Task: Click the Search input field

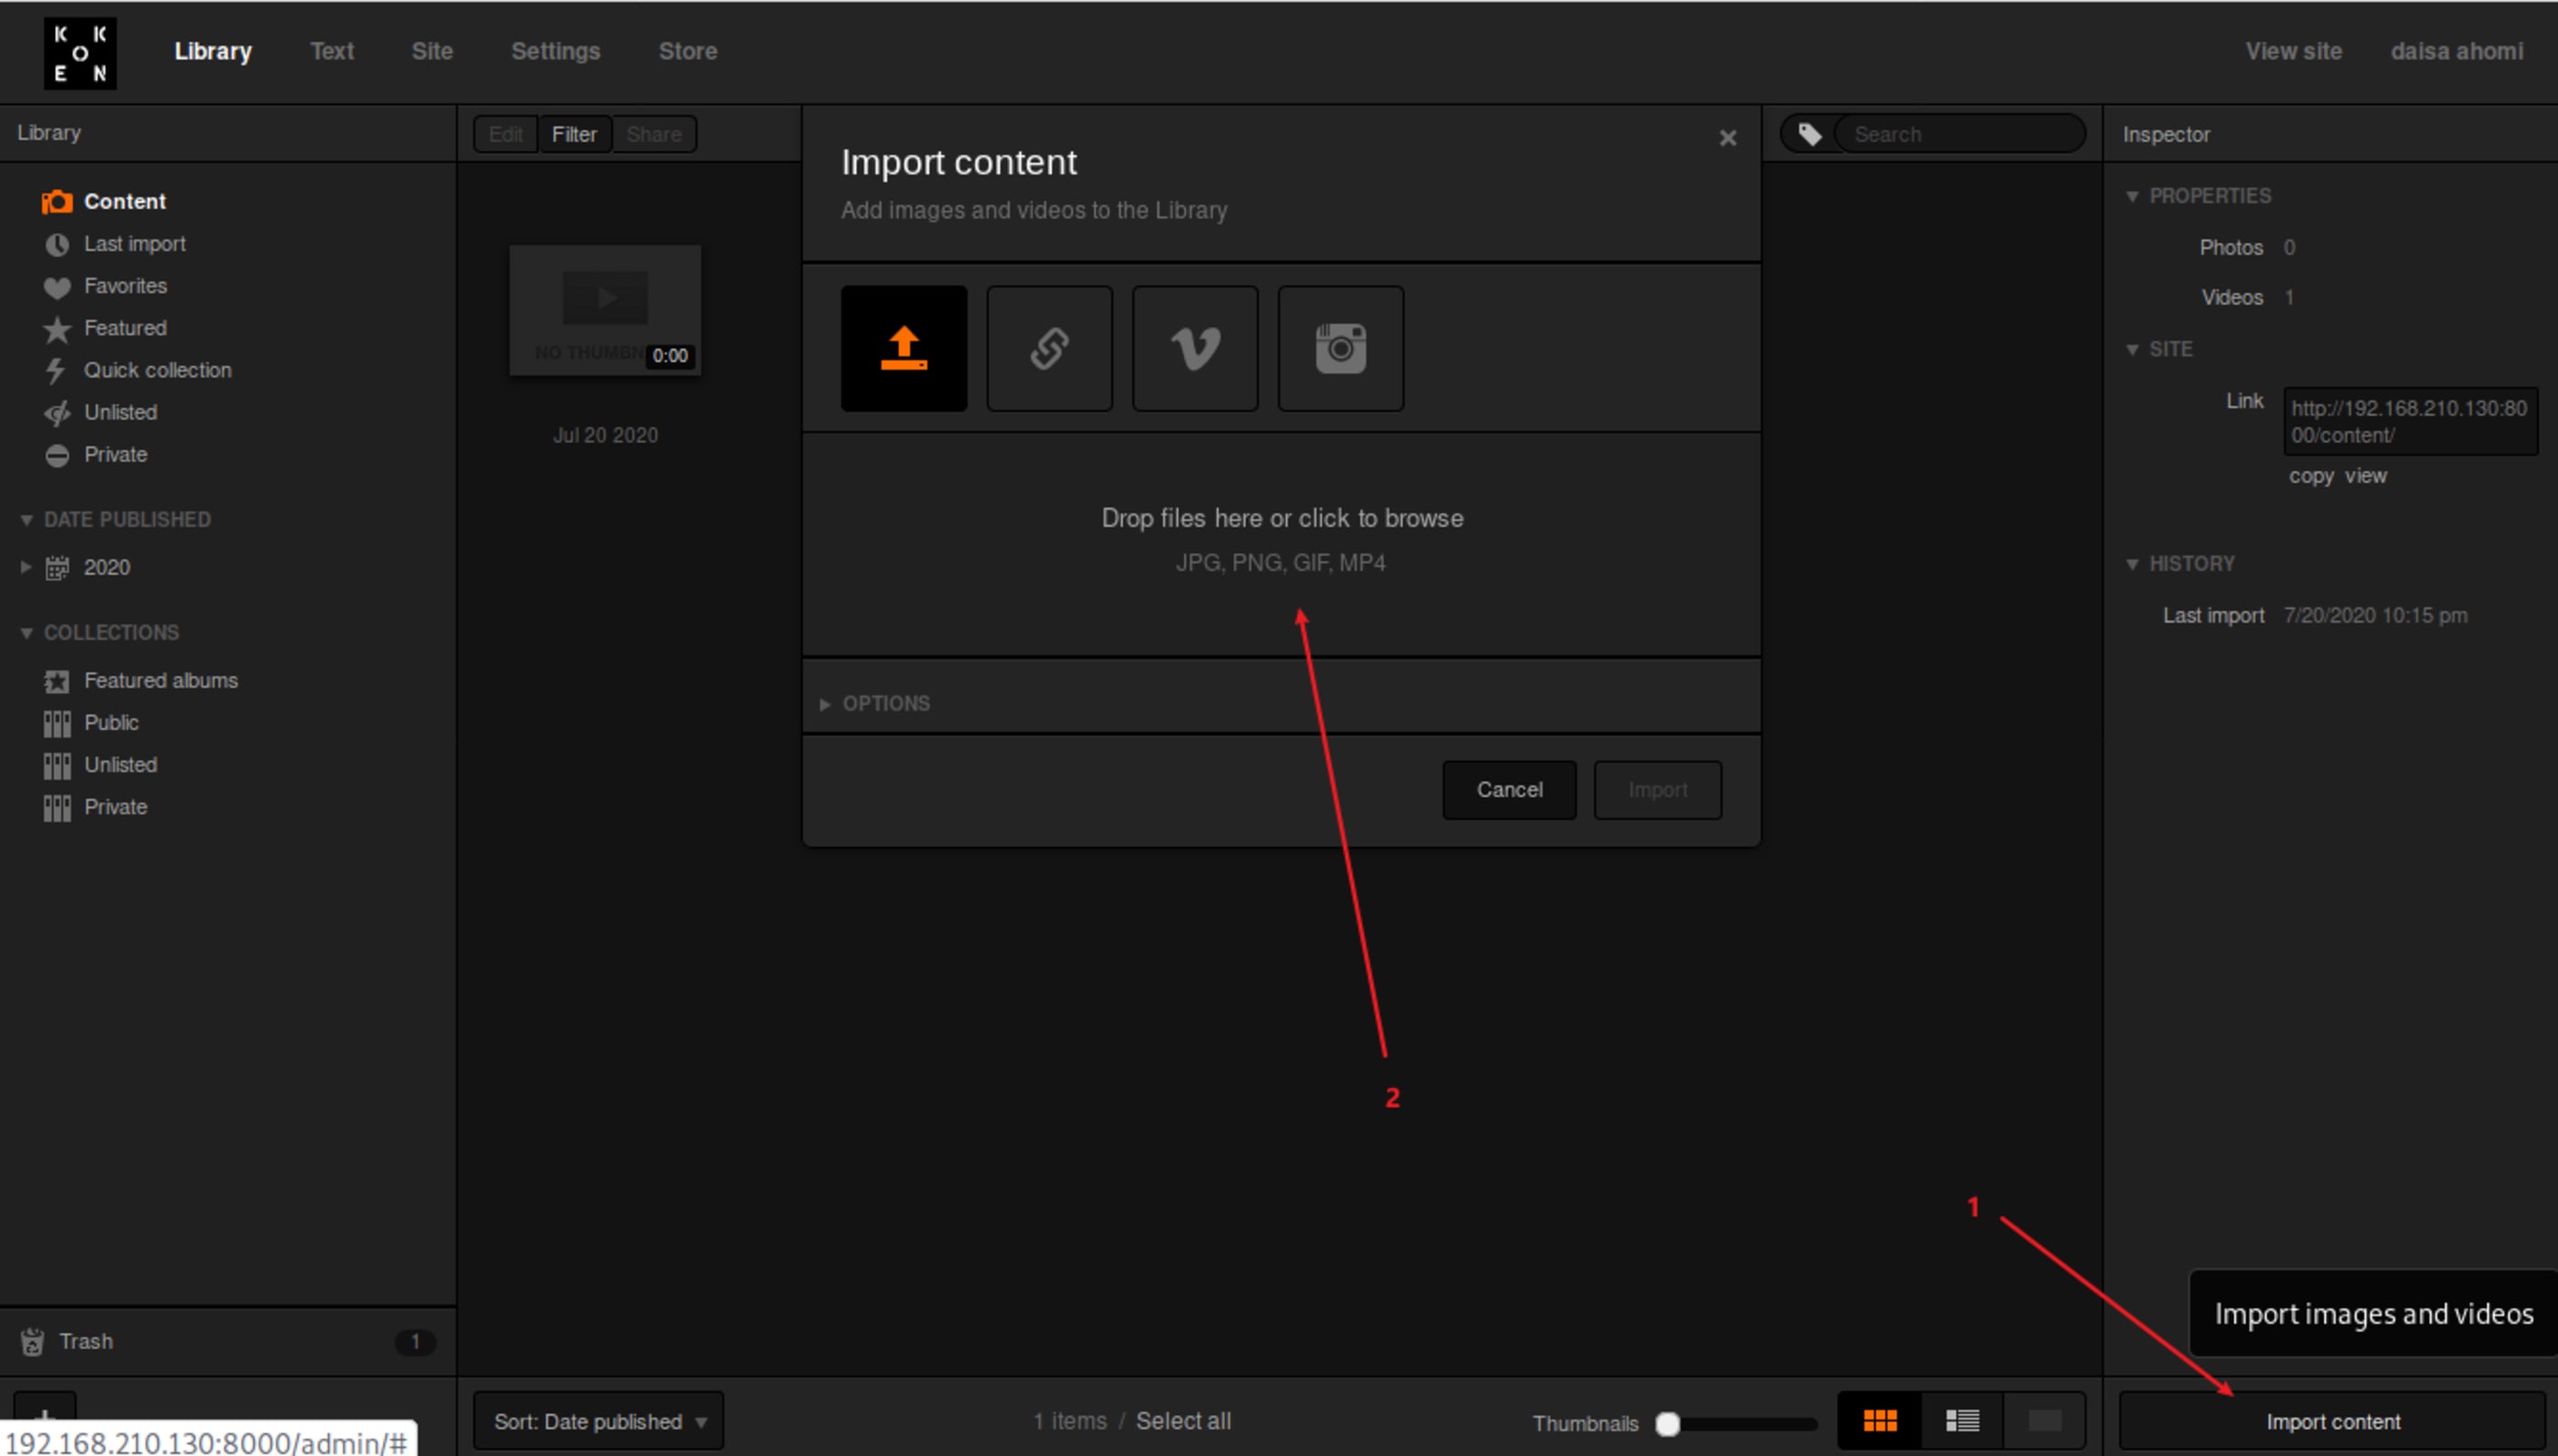Action: point(1958,134)
